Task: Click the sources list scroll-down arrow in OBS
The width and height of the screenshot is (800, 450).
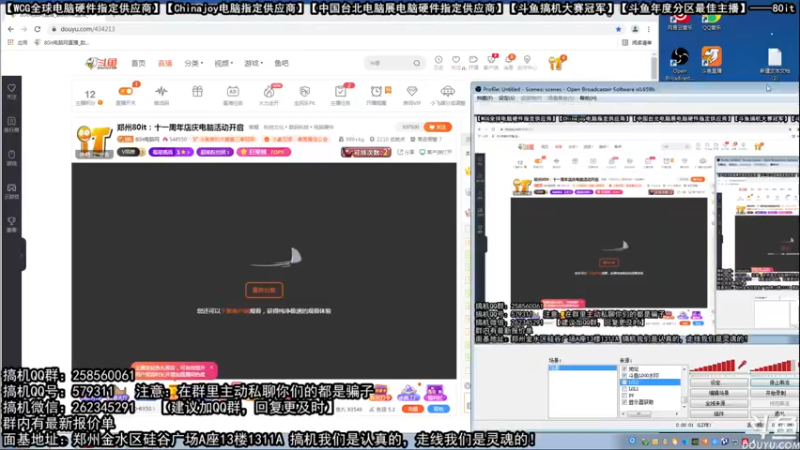Action: coord(684,407)
